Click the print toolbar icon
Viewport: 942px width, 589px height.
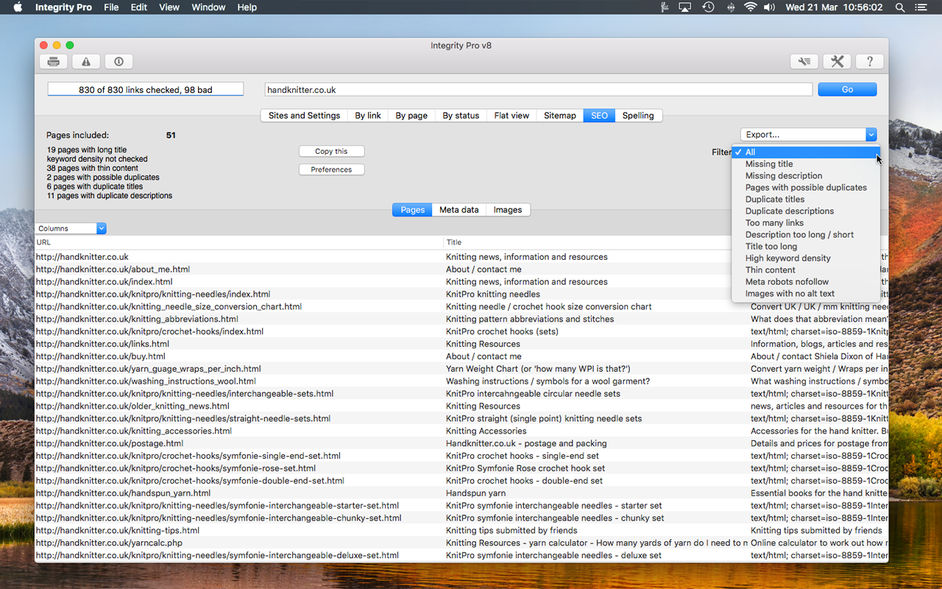pos(53,61)
